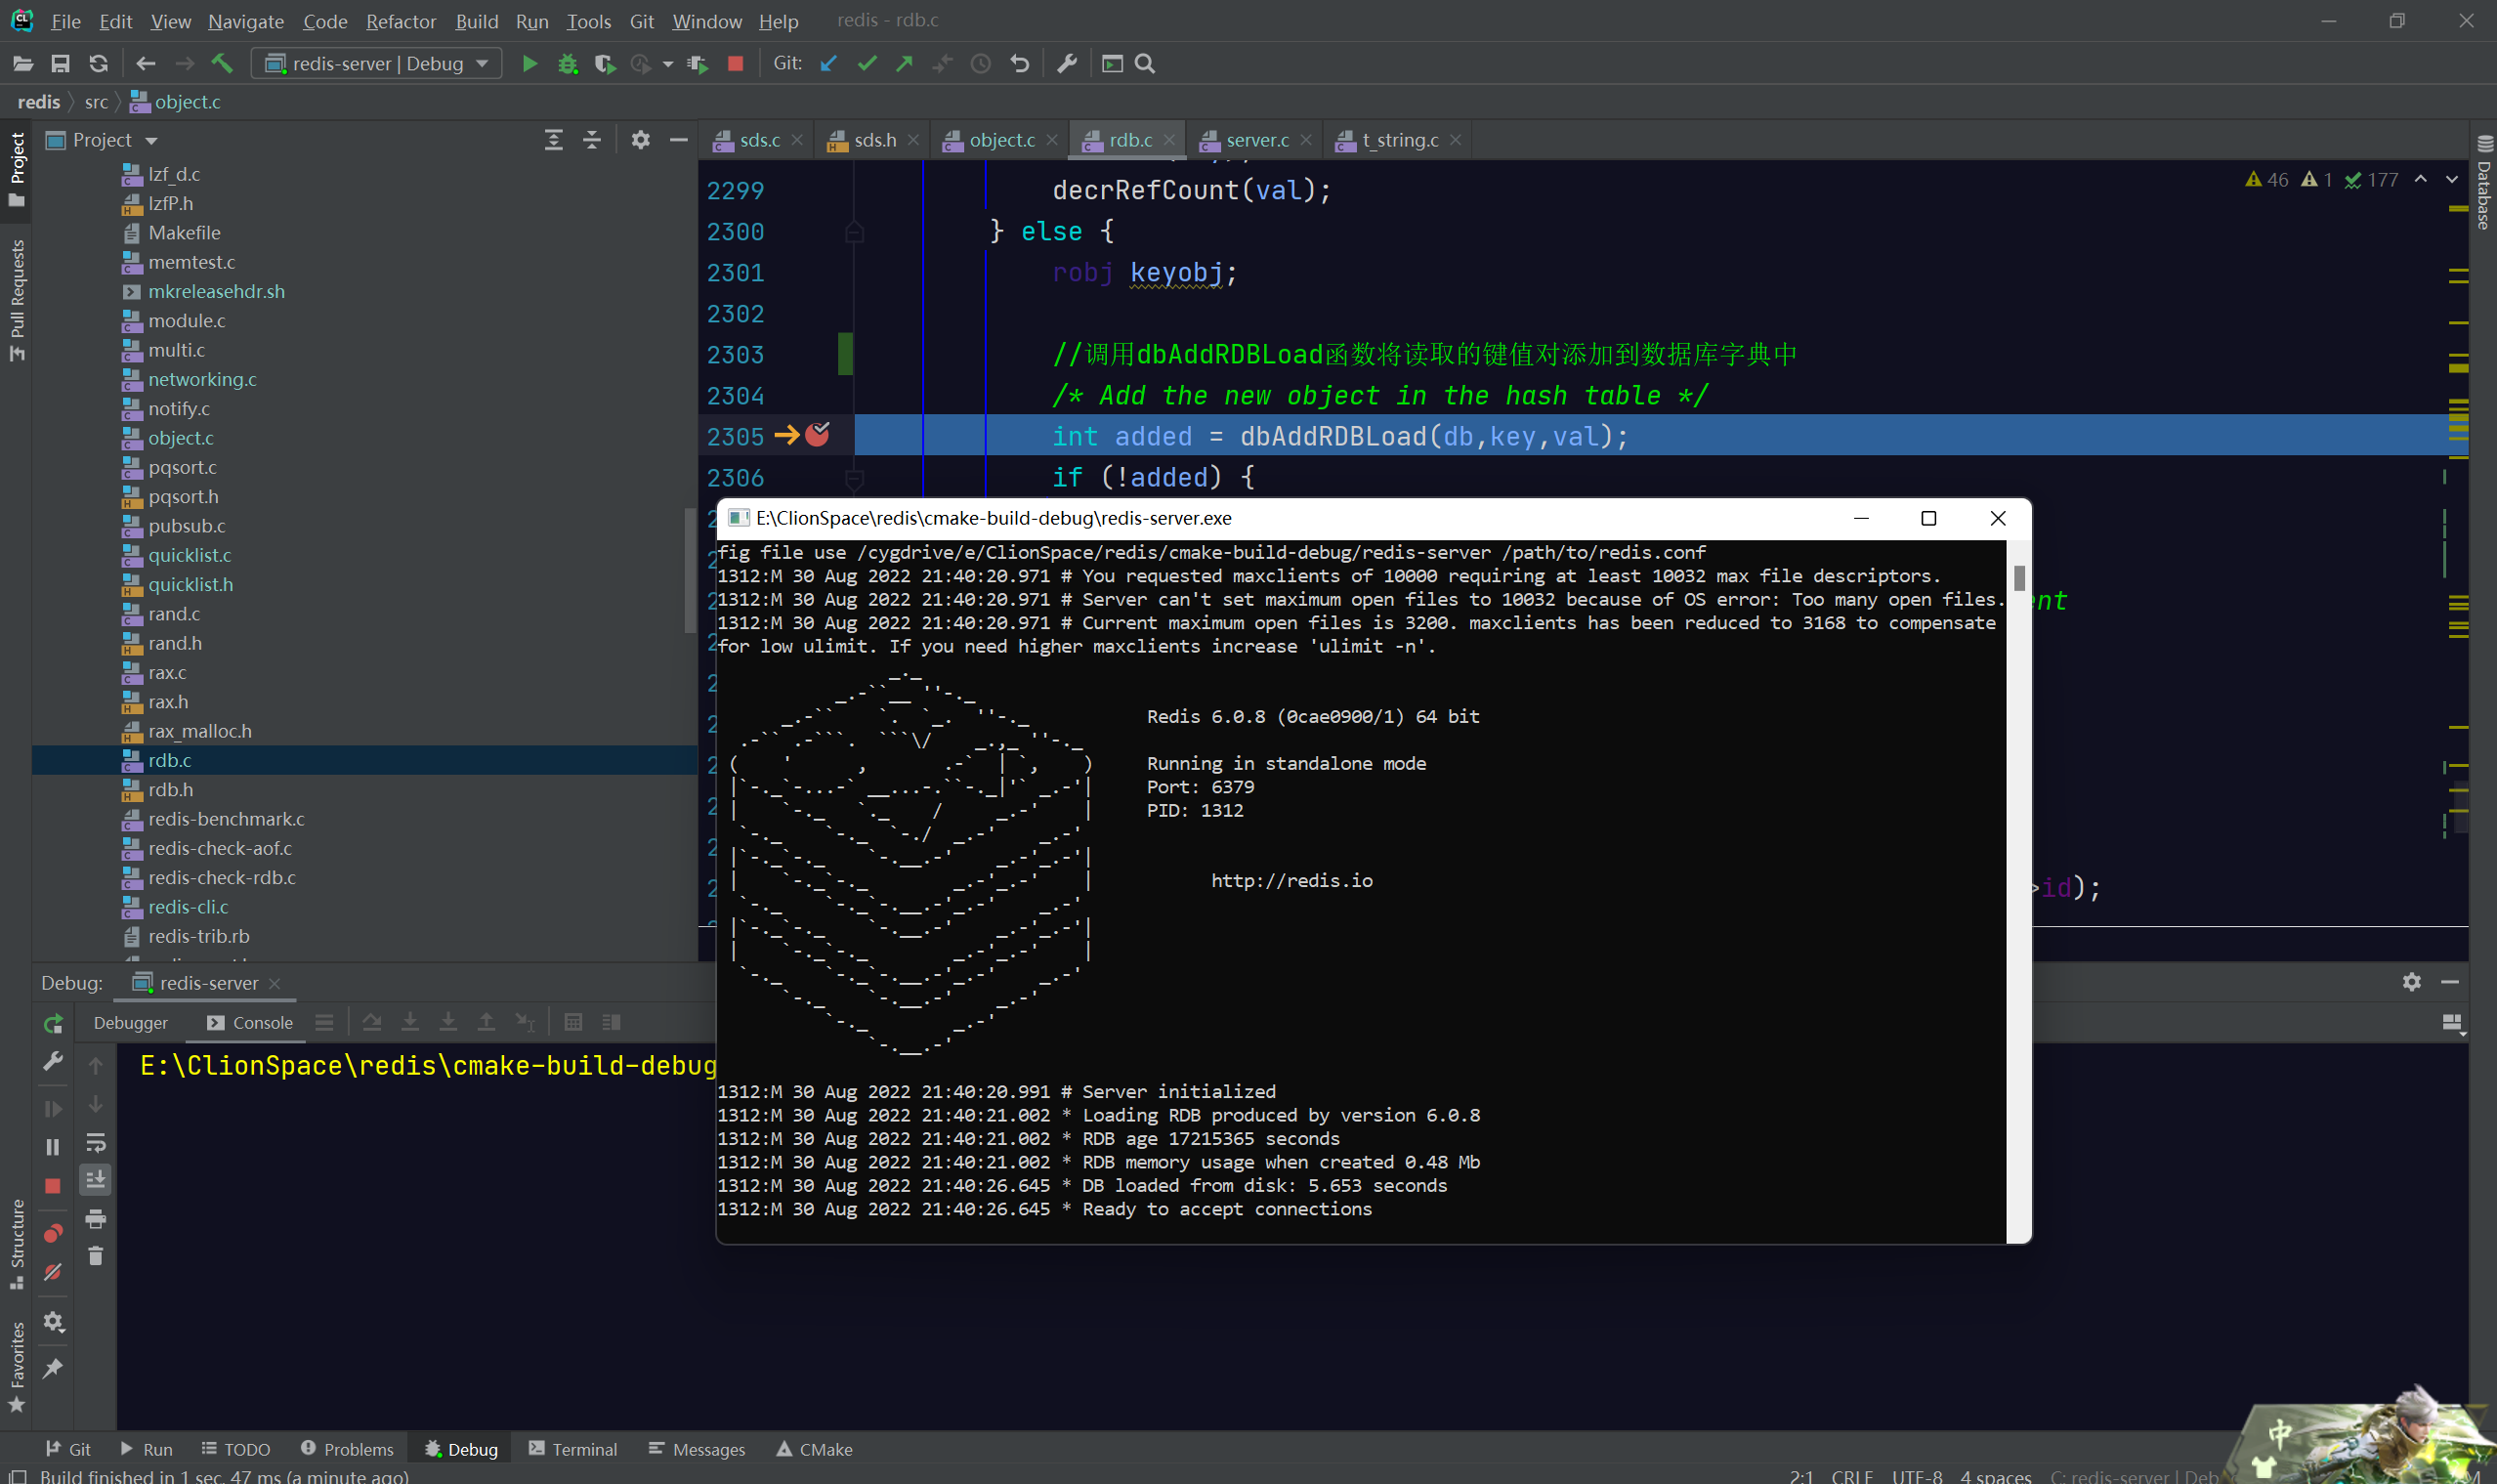Switch to the server.c editor tab
Image resolution: width=2497 pixels, height=1484 pixels.
pyautogui.click(x=1257, y=140)
